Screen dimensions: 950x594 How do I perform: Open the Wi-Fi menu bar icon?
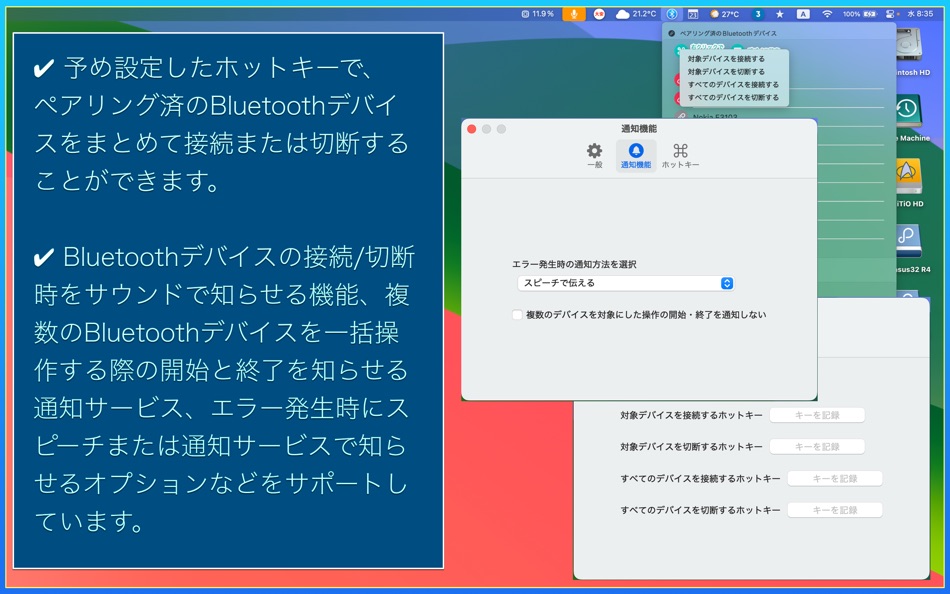[x=827, y=14]
